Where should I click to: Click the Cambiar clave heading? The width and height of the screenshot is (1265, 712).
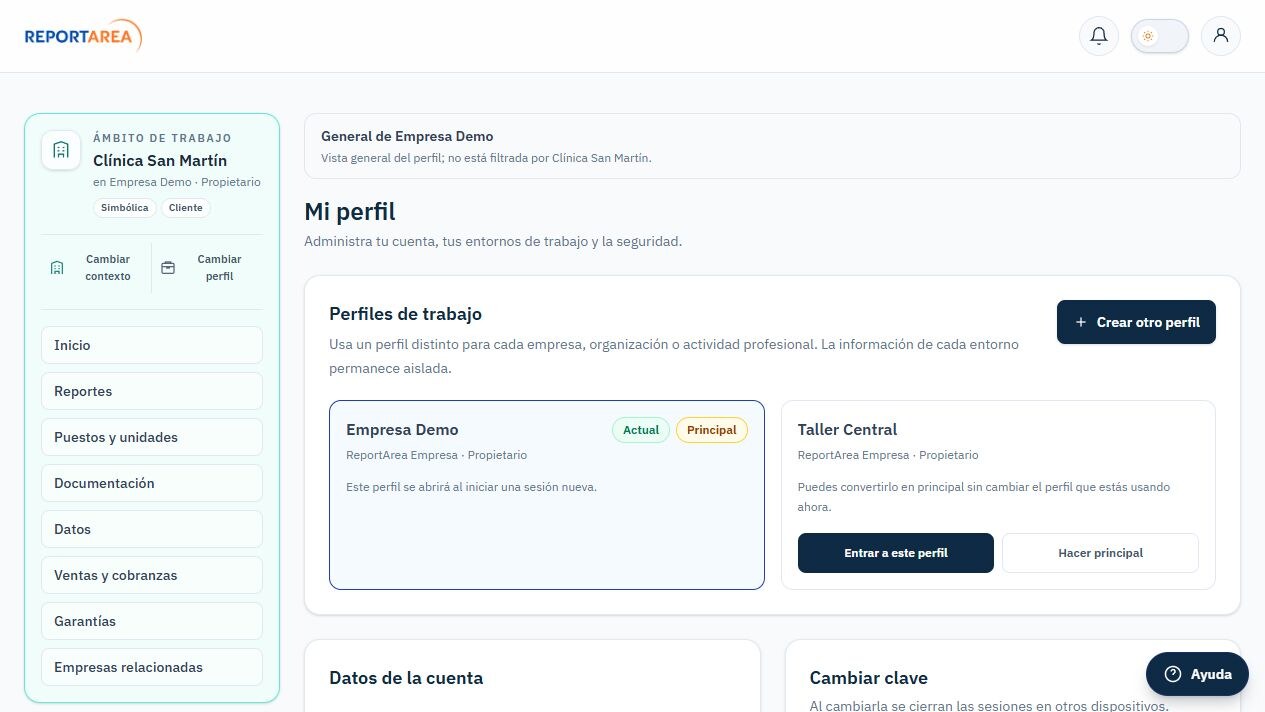[x=869, y=678]
